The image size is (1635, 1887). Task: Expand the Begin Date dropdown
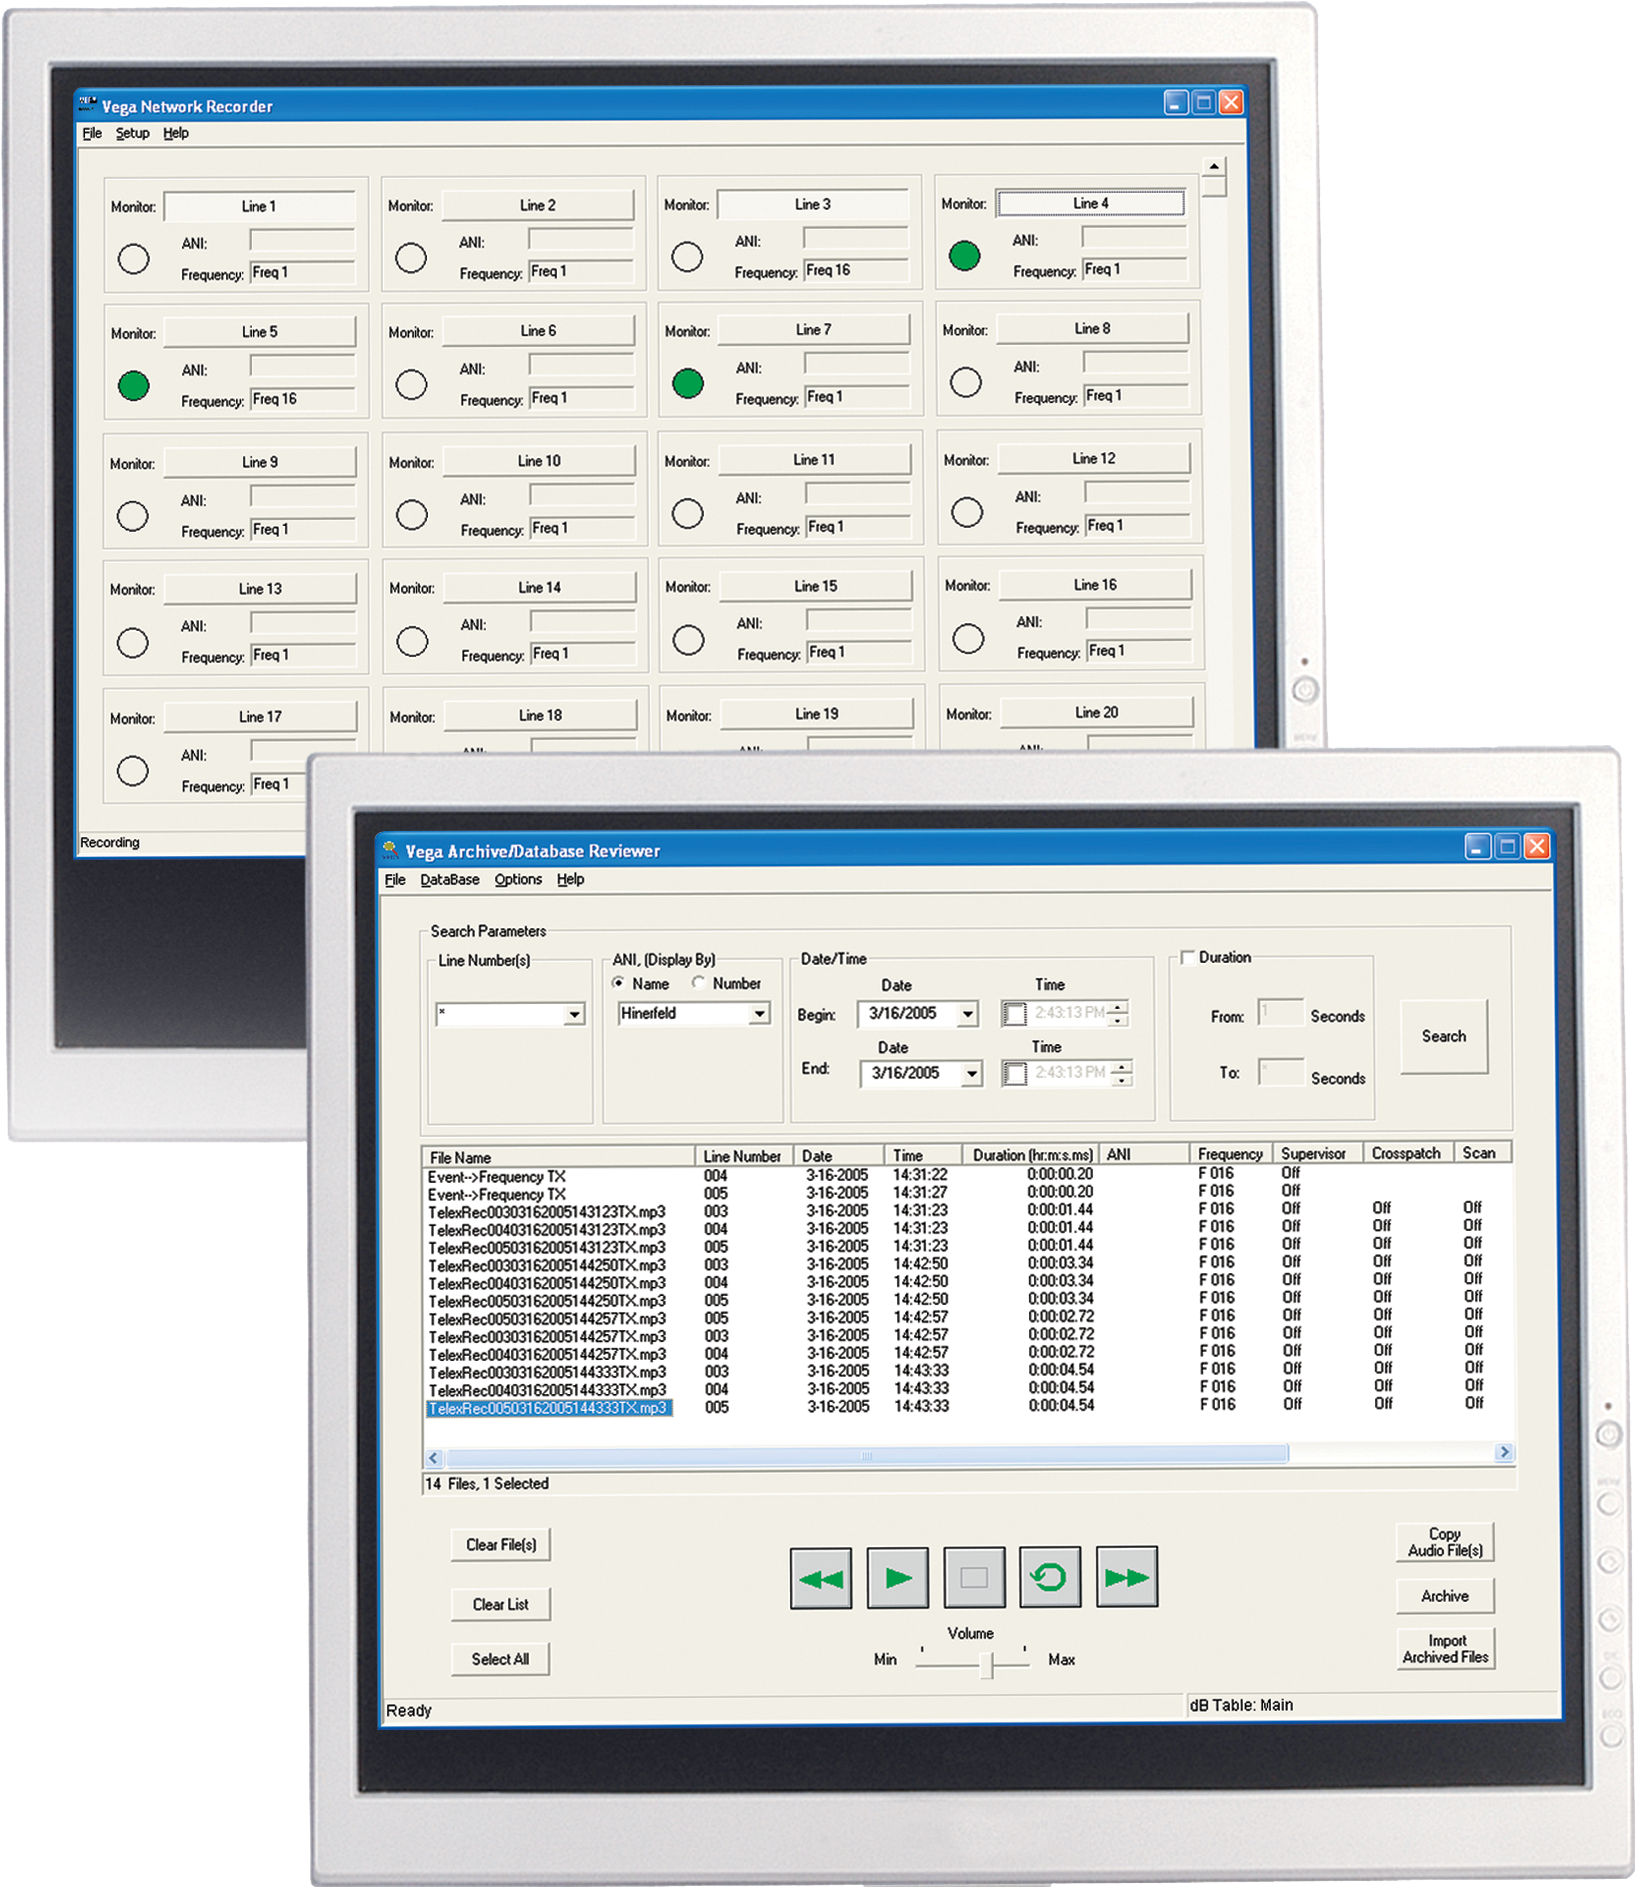coord(967,1013)
